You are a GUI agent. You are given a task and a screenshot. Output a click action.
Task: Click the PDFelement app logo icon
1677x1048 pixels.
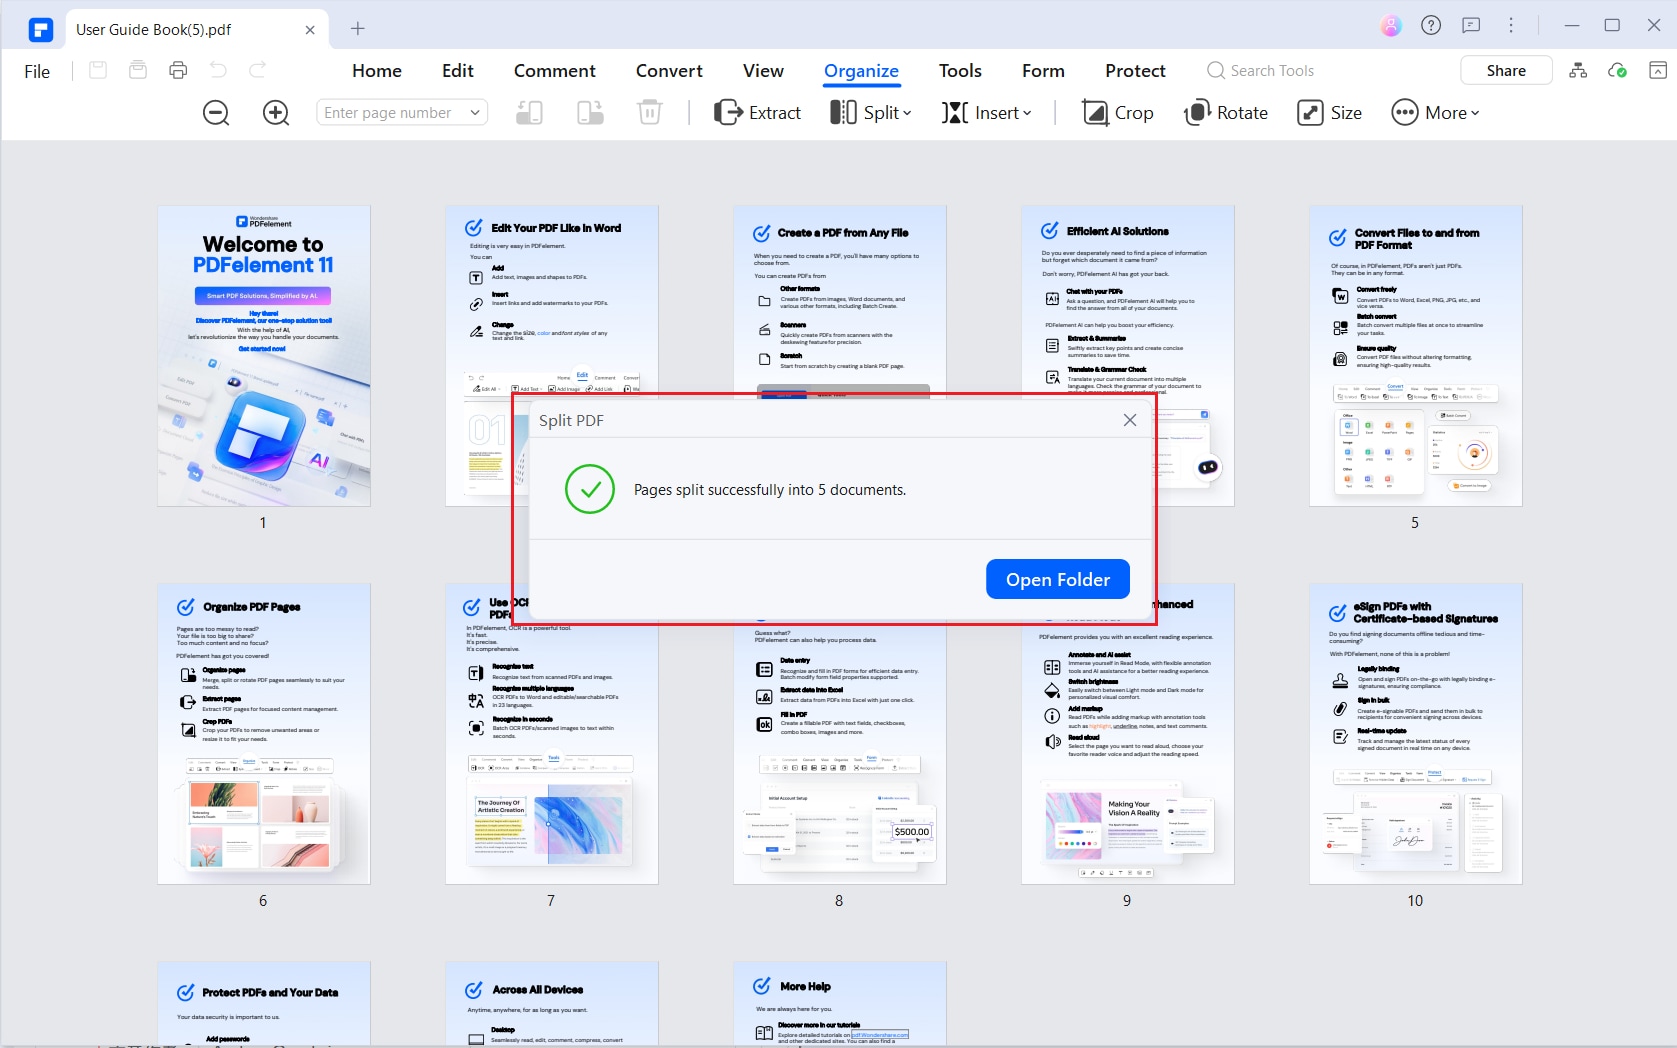[x=40, y=29]
